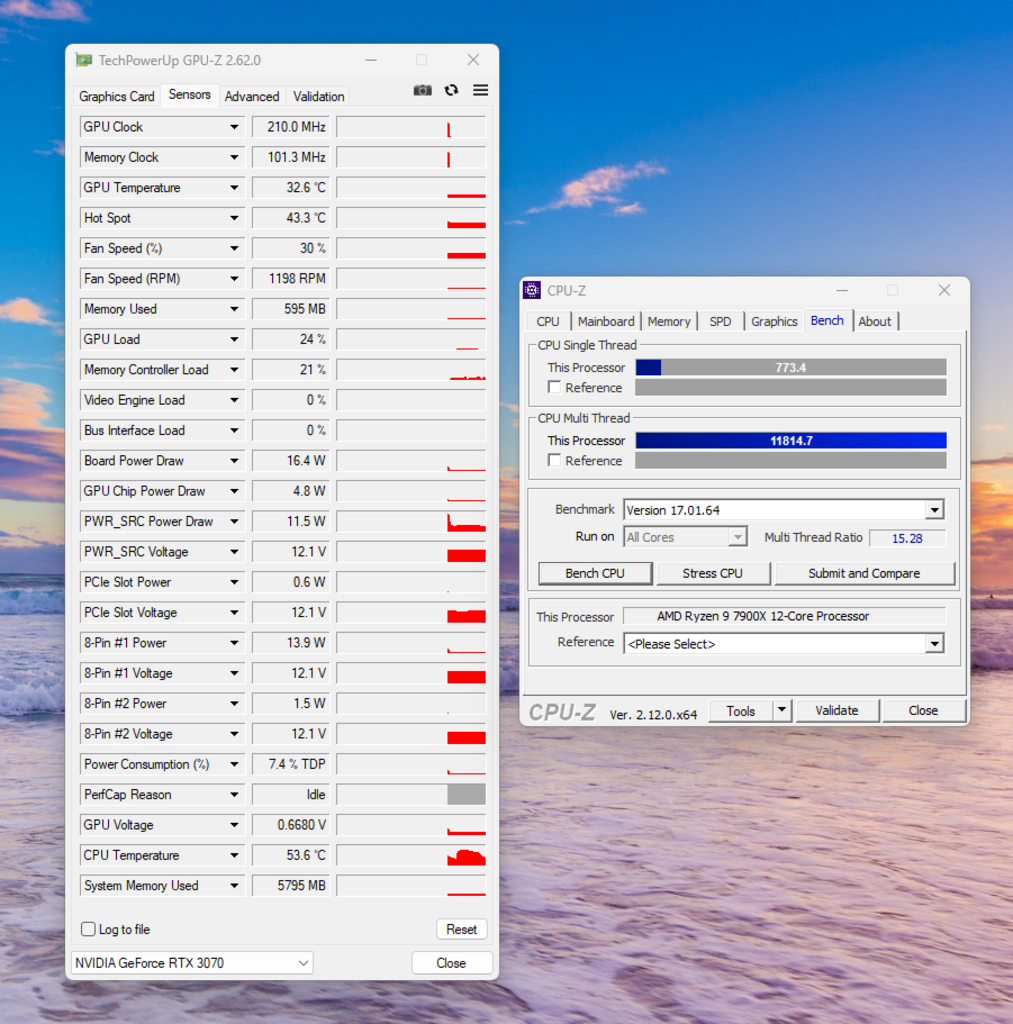Tick Reference checkbox under CPU Single Thread
This screenshot has width=1013, height=1024.
pos(555,387)
